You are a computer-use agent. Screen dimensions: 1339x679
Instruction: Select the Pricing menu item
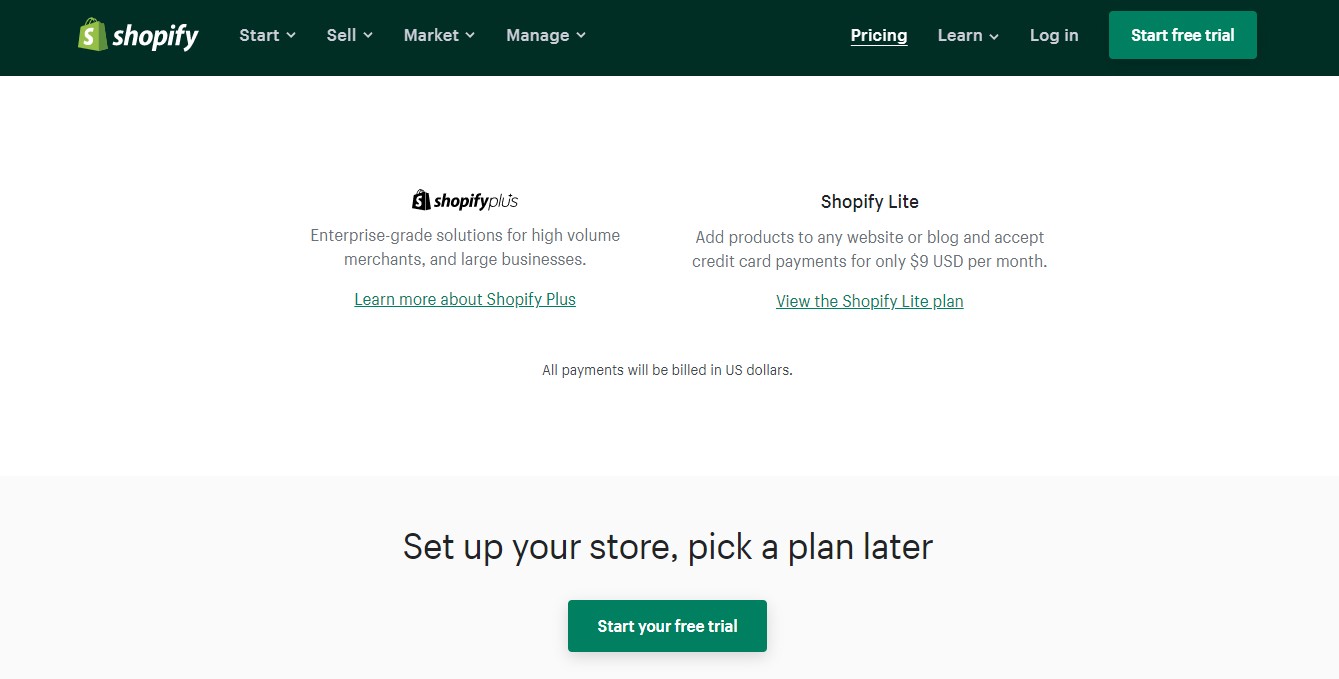[x=878, y=35]
